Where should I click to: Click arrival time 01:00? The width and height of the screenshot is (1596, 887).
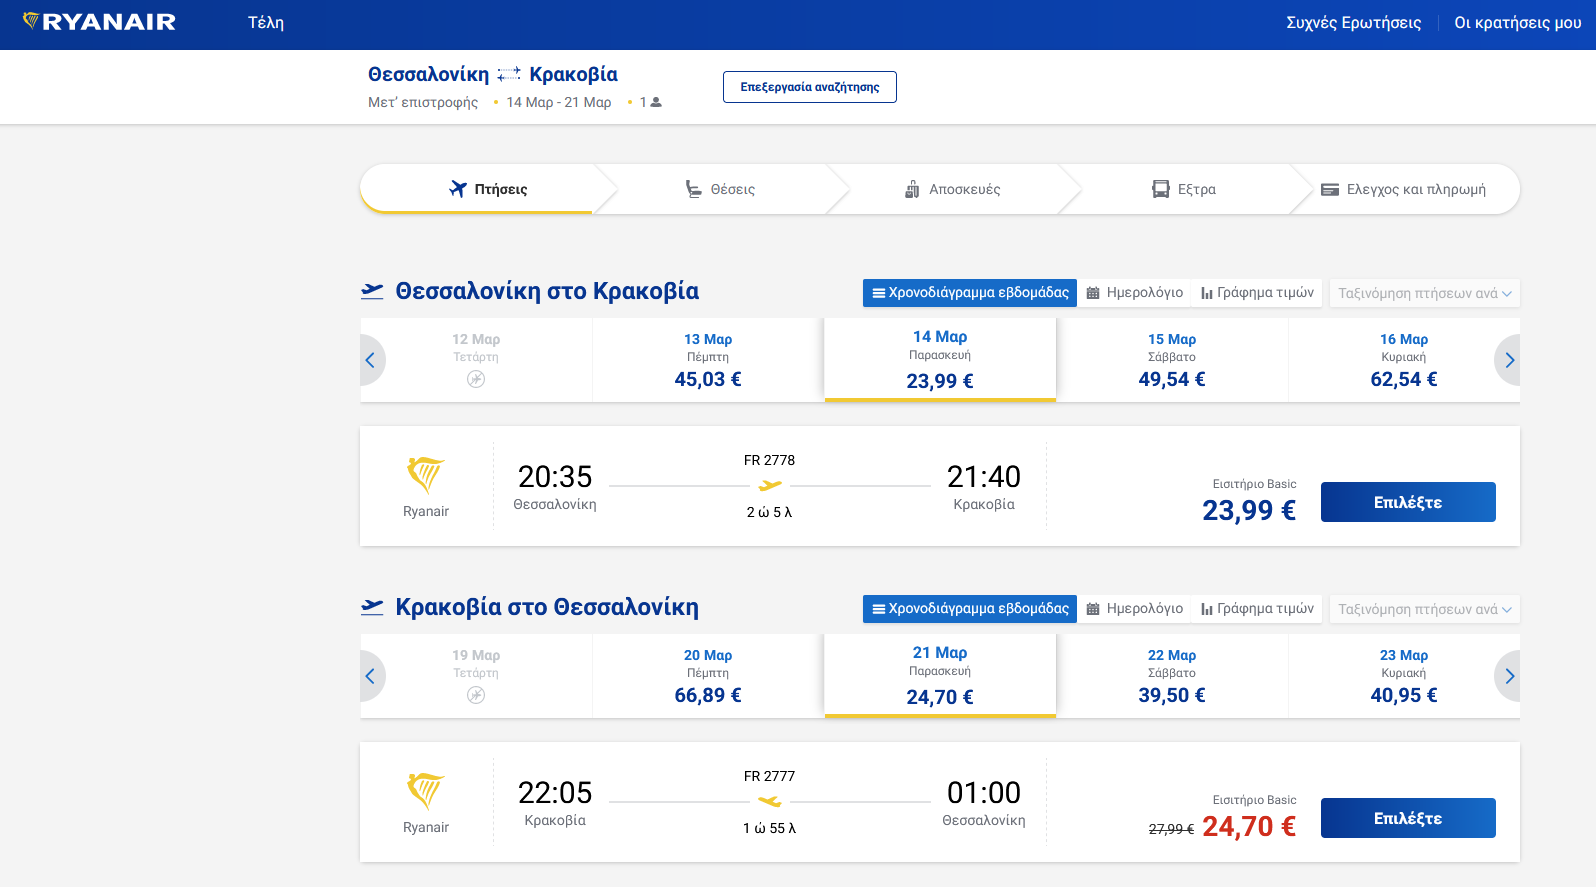click(x=984, y=792)
